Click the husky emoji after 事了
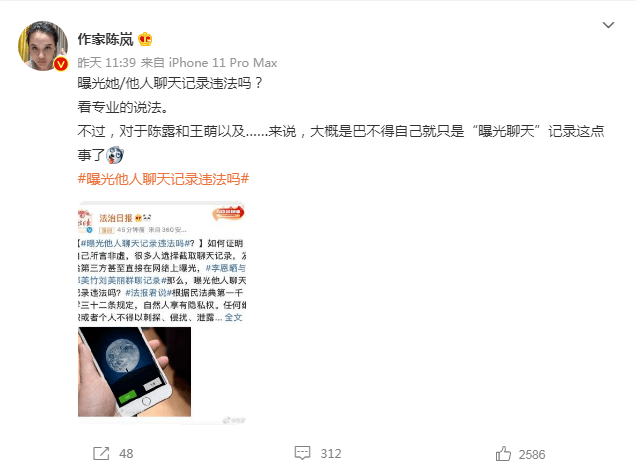The height and width of the screenshot is (471, 636). (114, 155)
